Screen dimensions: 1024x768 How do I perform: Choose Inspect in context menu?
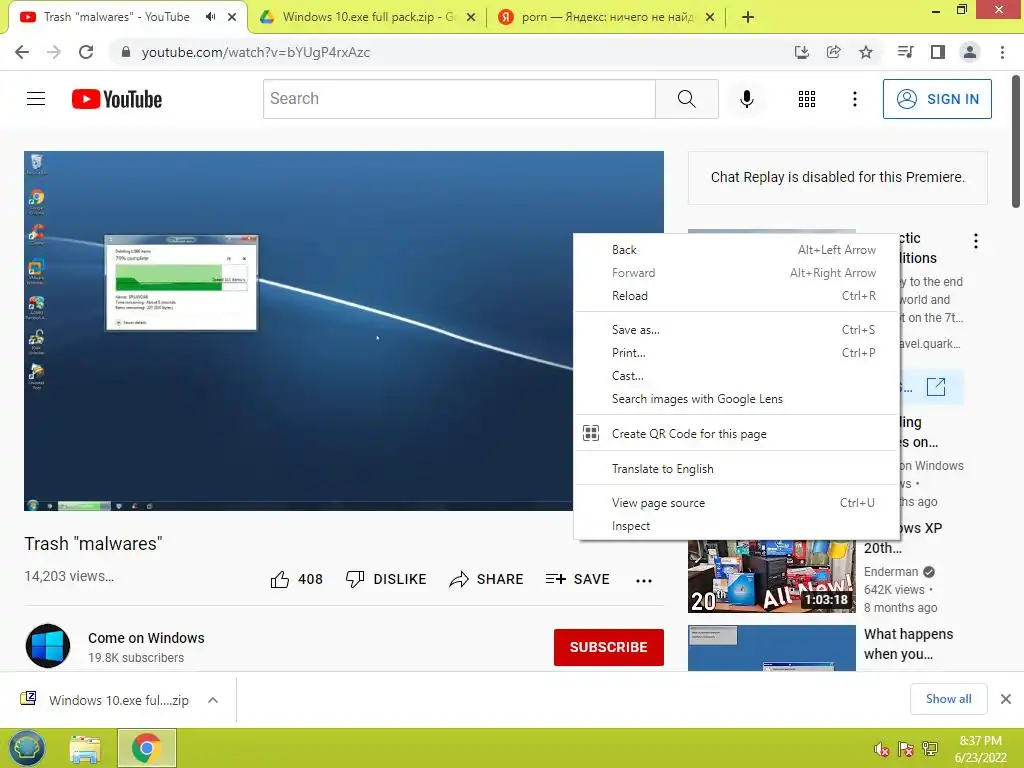737,526
